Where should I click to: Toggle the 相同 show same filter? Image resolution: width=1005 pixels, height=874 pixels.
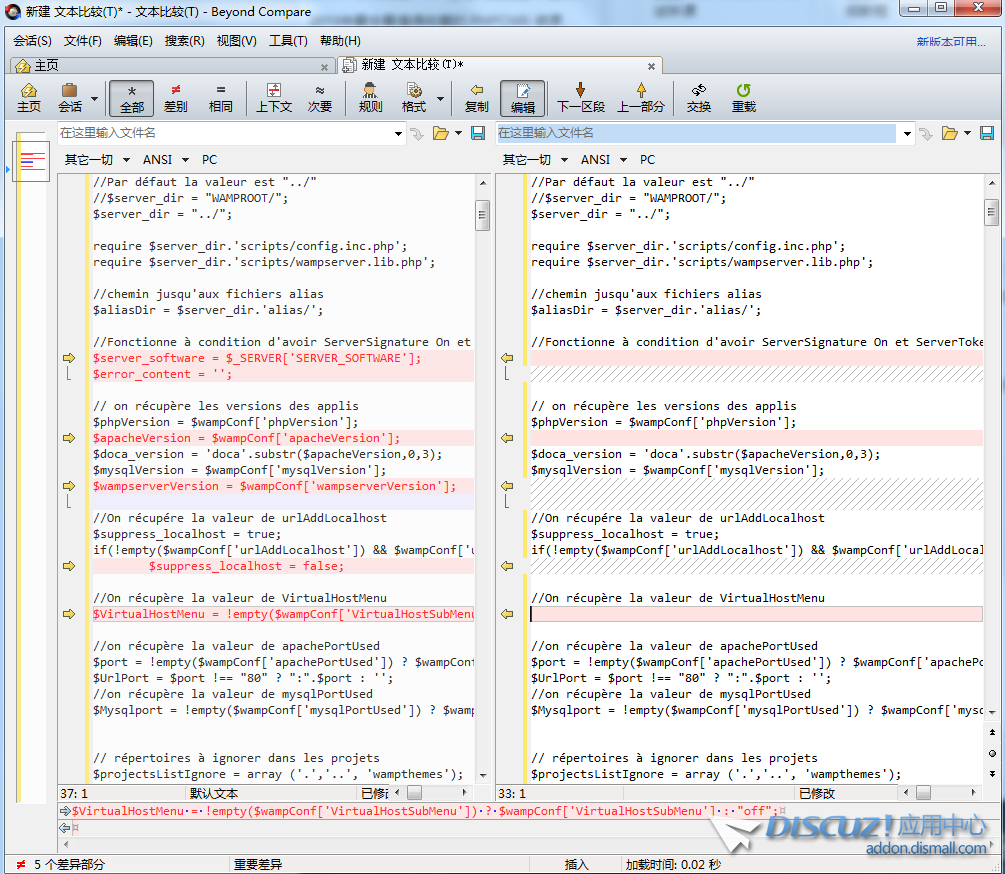[x=220, y=98]
